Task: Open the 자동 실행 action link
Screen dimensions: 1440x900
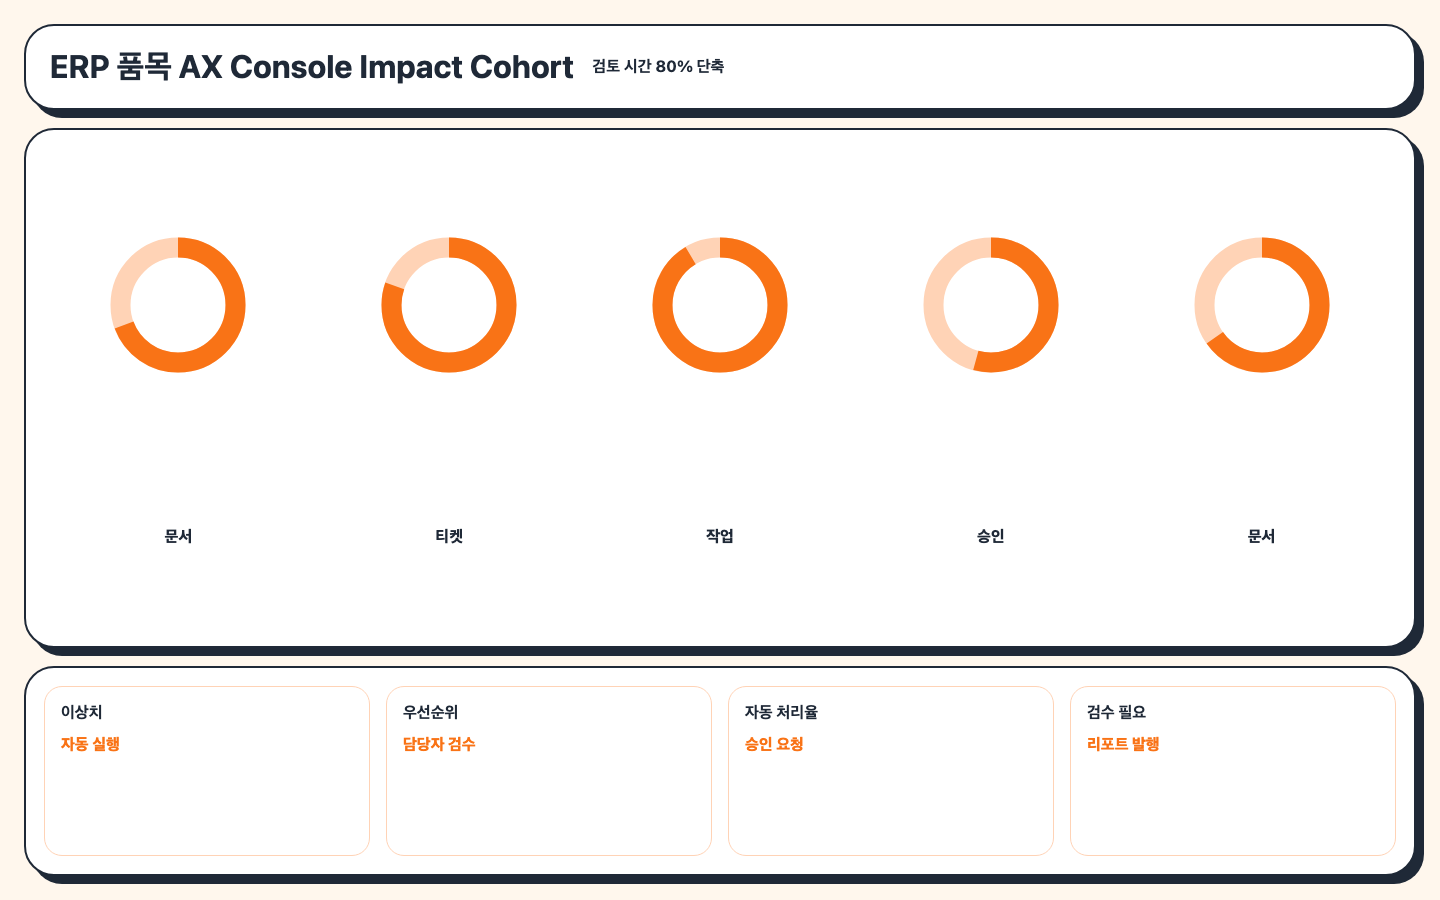Action: pos(90,744)
